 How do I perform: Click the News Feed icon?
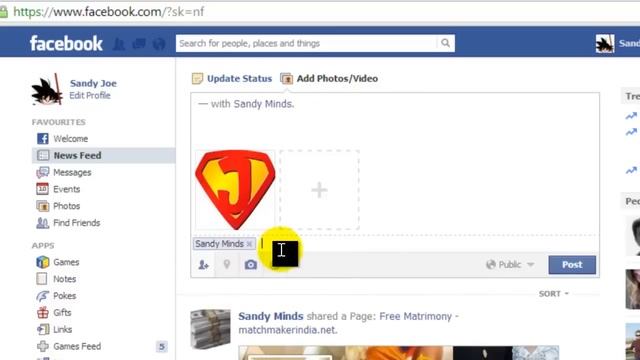(x=42, y=156)
